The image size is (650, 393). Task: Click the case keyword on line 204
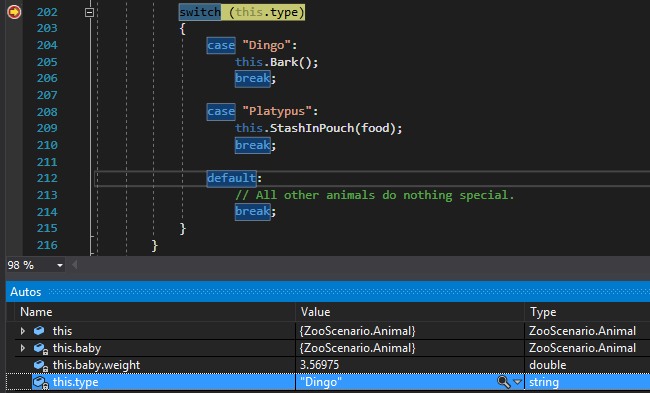coord(221,45)
